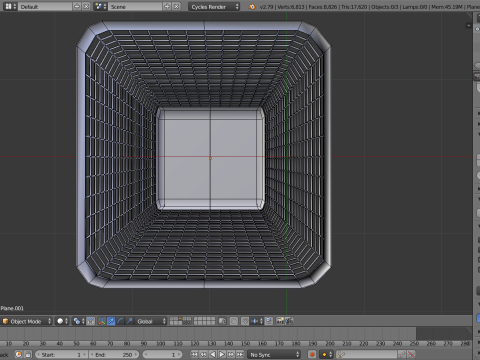Image resolution: width=480 pixels, height=360 pixels.
Task: Click the Plane.001 object label
Action: coord(12,308)
